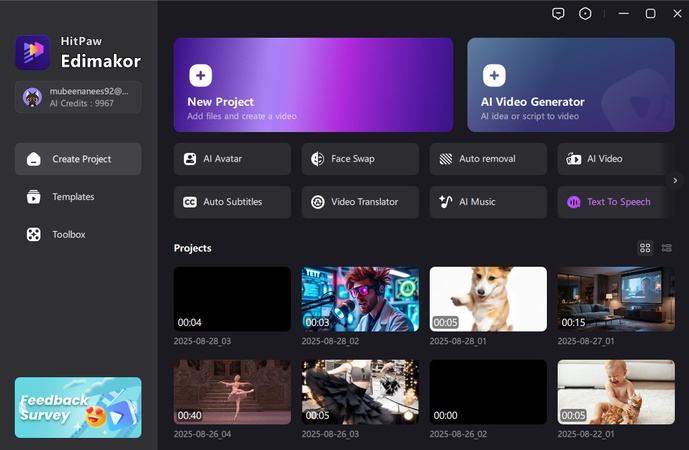
Task: Open the black dress project 2025-08-26_03
Action: [x=360, y=392]
